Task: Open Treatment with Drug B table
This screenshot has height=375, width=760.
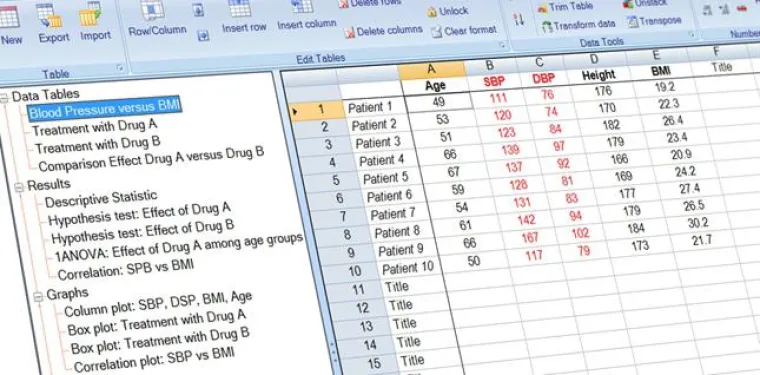Action: click(98, 144)
